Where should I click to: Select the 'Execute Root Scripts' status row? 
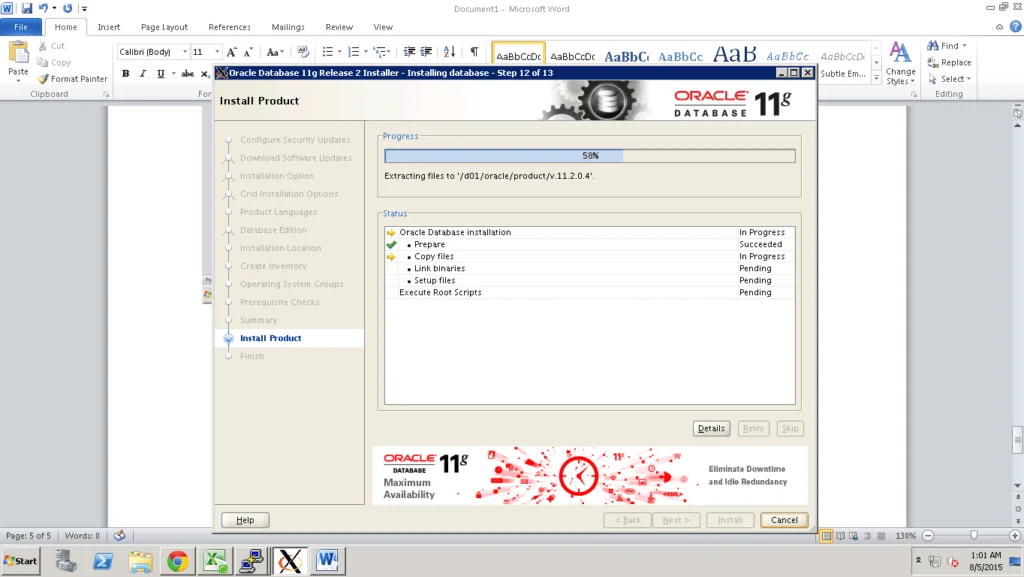[590, 292]
